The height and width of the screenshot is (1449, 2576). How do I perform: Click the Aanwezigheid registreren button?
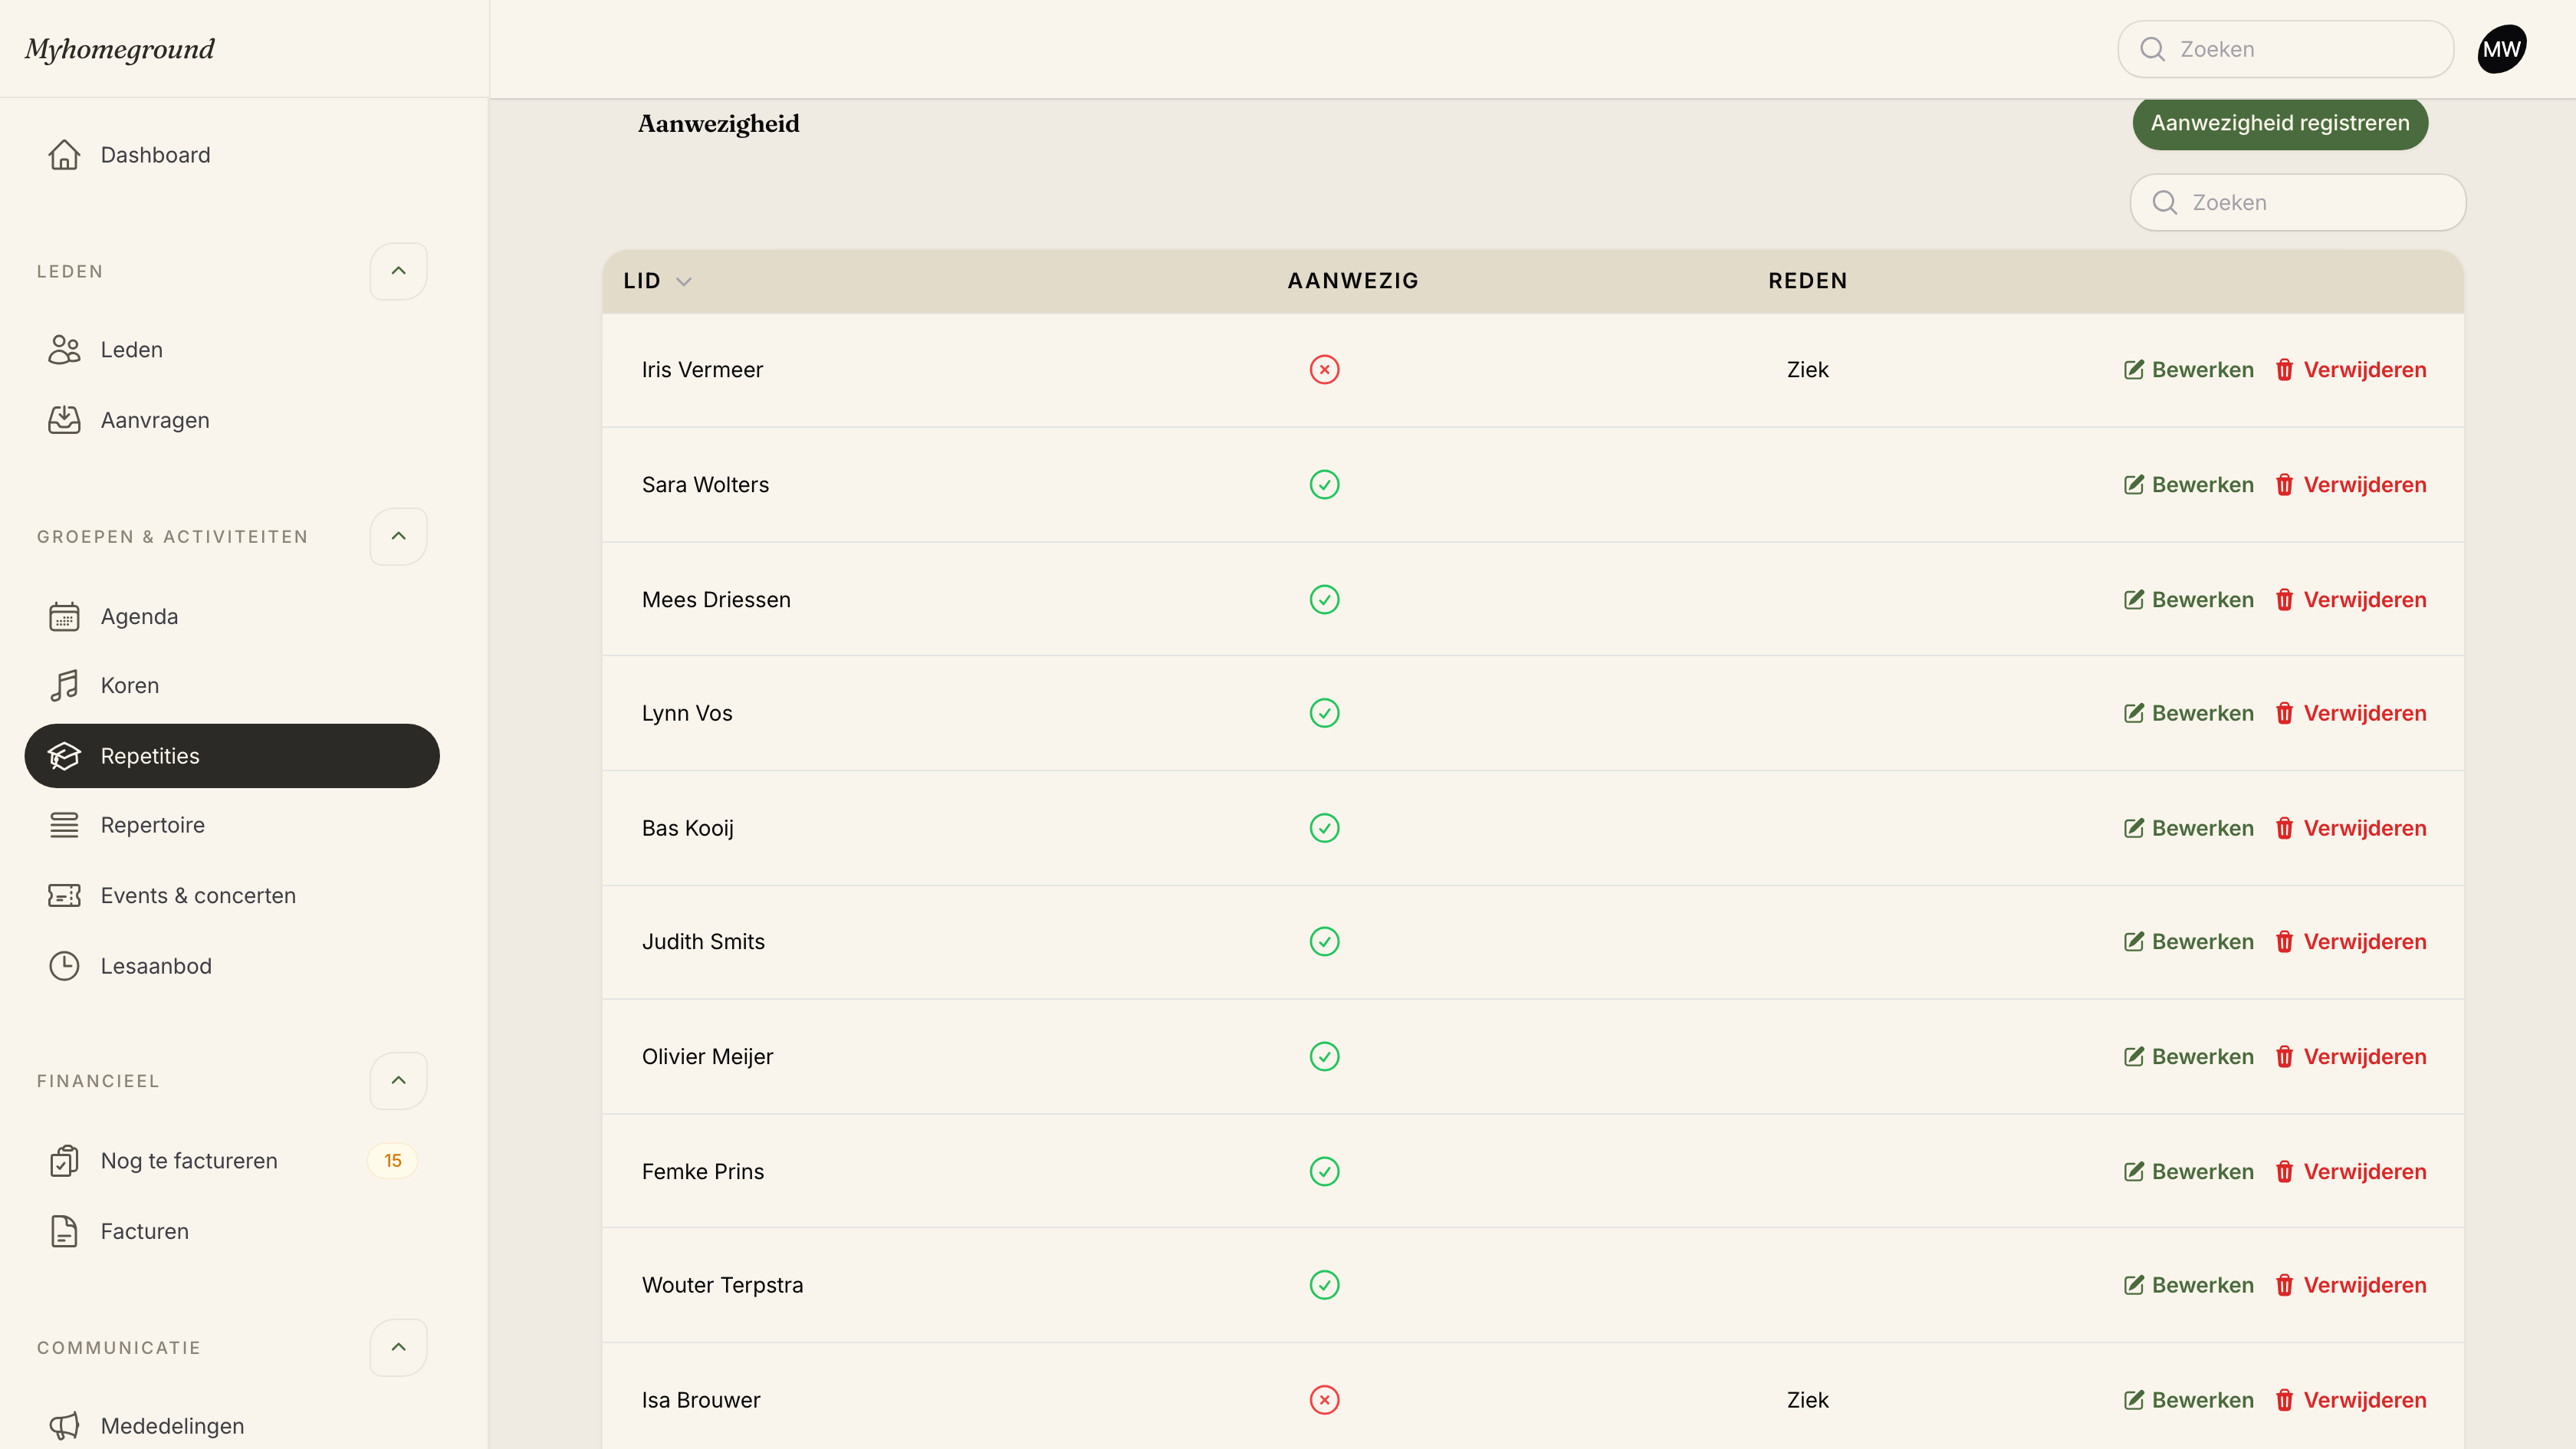click(2280, 123)
